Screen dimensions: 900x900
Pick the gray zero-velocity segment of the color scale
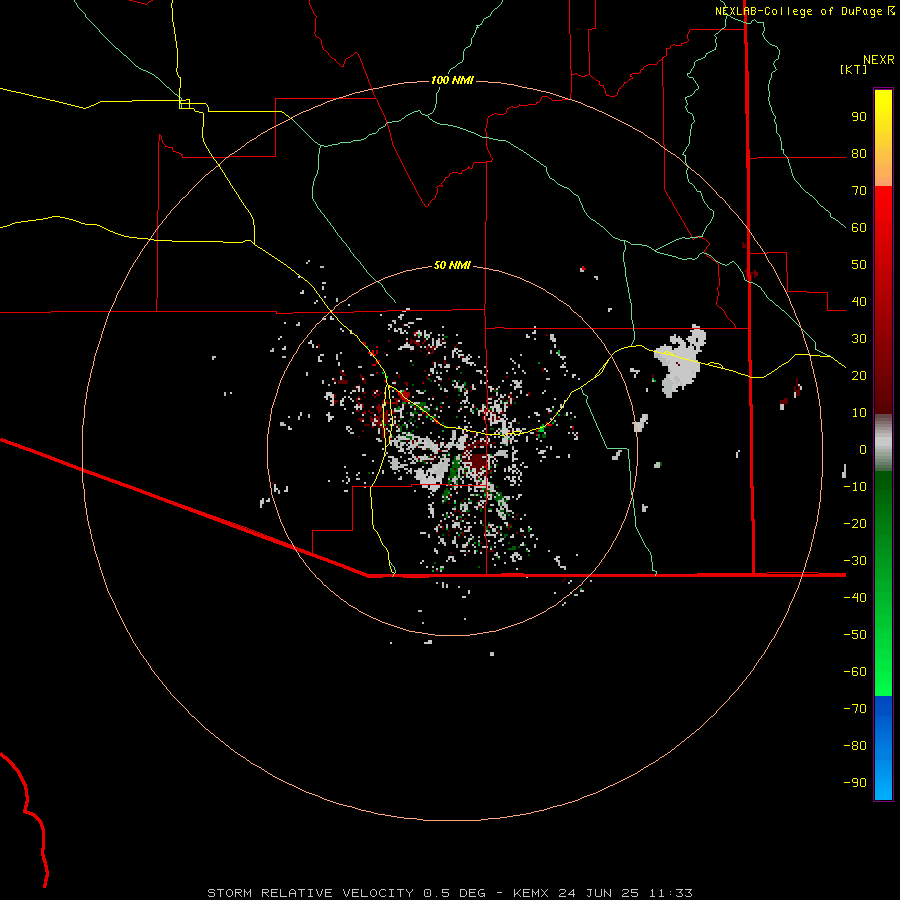pyautogui.click(x=883, y=443)
